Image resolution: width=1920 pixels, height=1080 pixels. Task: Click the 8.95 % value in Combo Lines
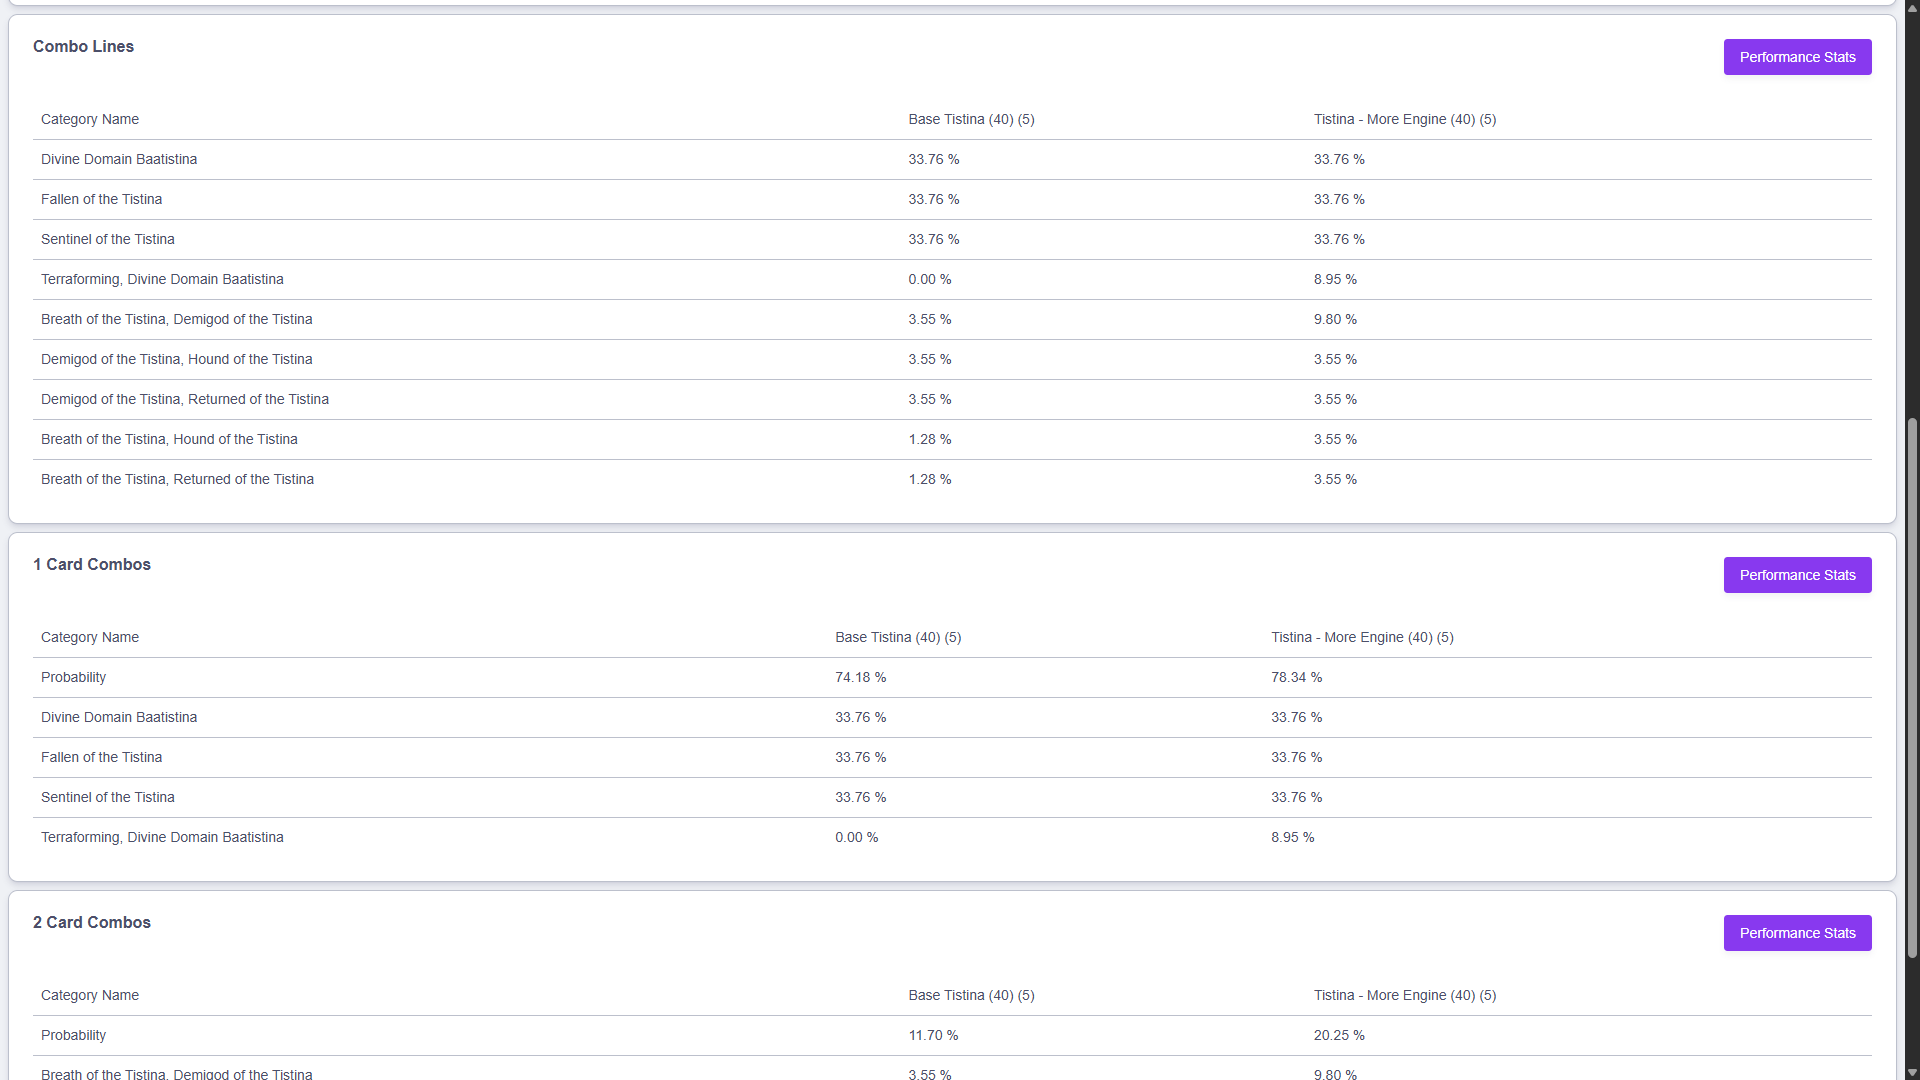coord(1335,279)
